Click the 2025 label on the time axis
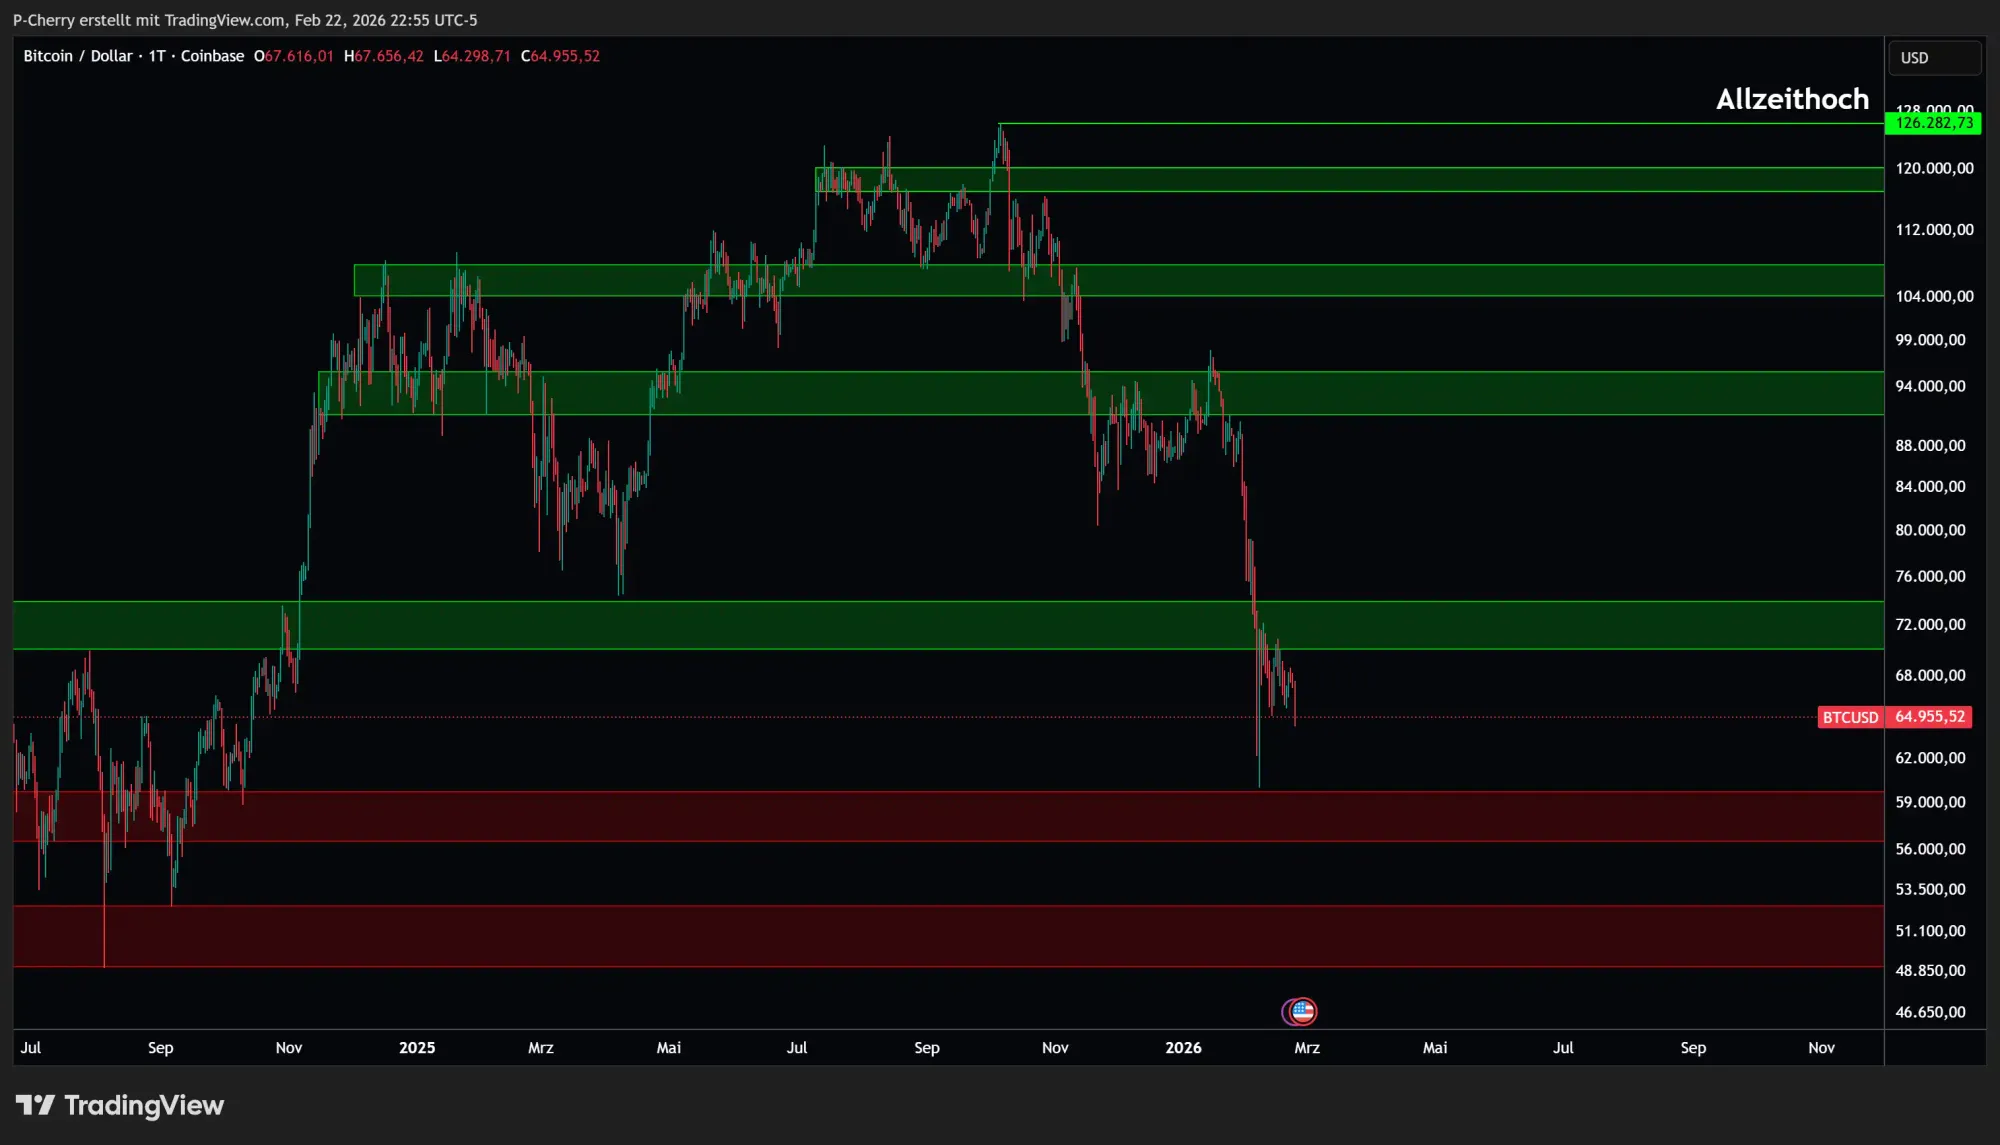Viewport: 2000px width, 1145px height. (x=418, y=1048)
